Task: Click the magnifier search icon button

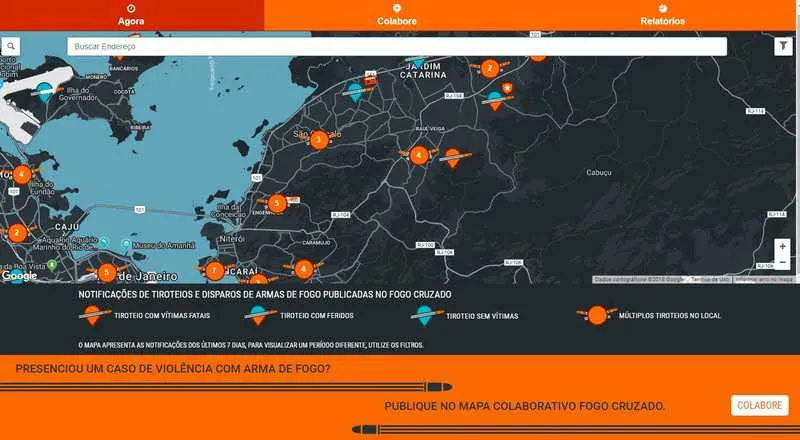Action: [11, 46]
